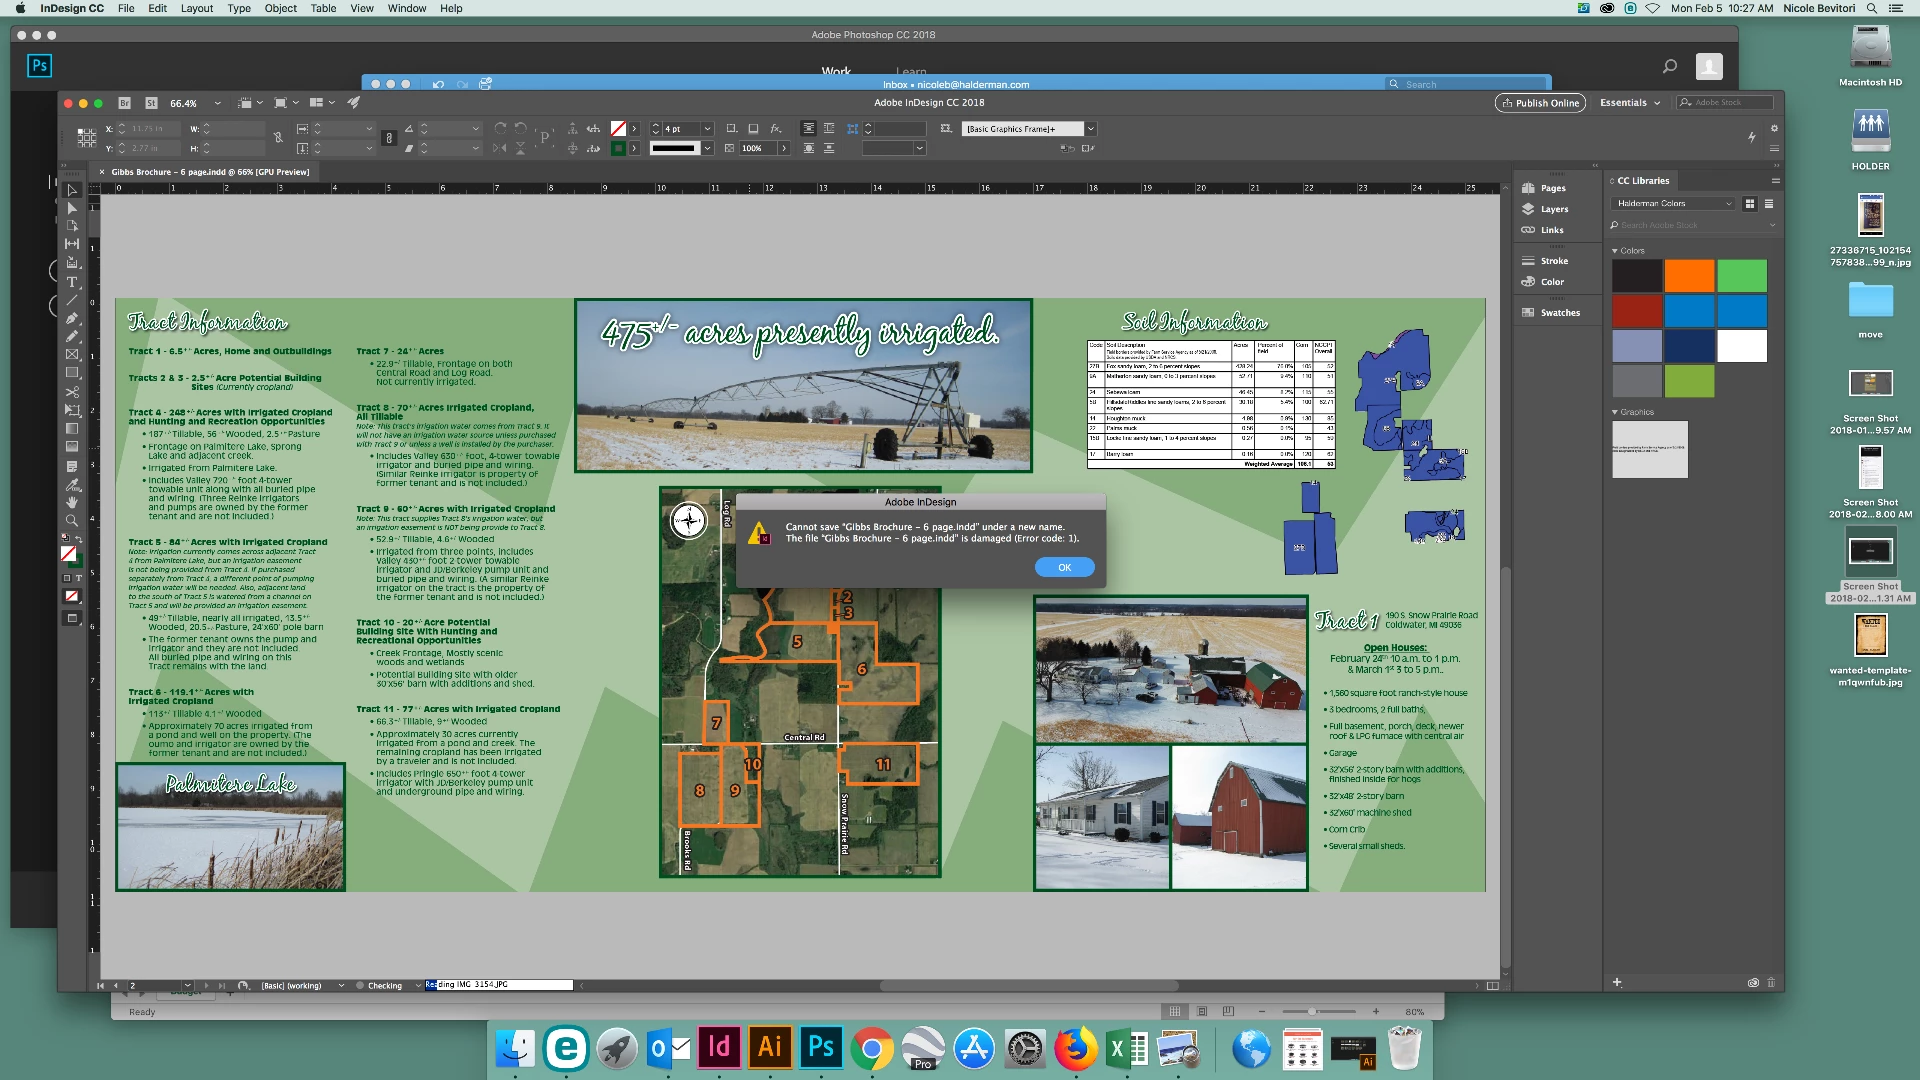Expand the Essentials workspace switcher
This screenshot has height=1080, width=1920.
tap(1629, 103)
